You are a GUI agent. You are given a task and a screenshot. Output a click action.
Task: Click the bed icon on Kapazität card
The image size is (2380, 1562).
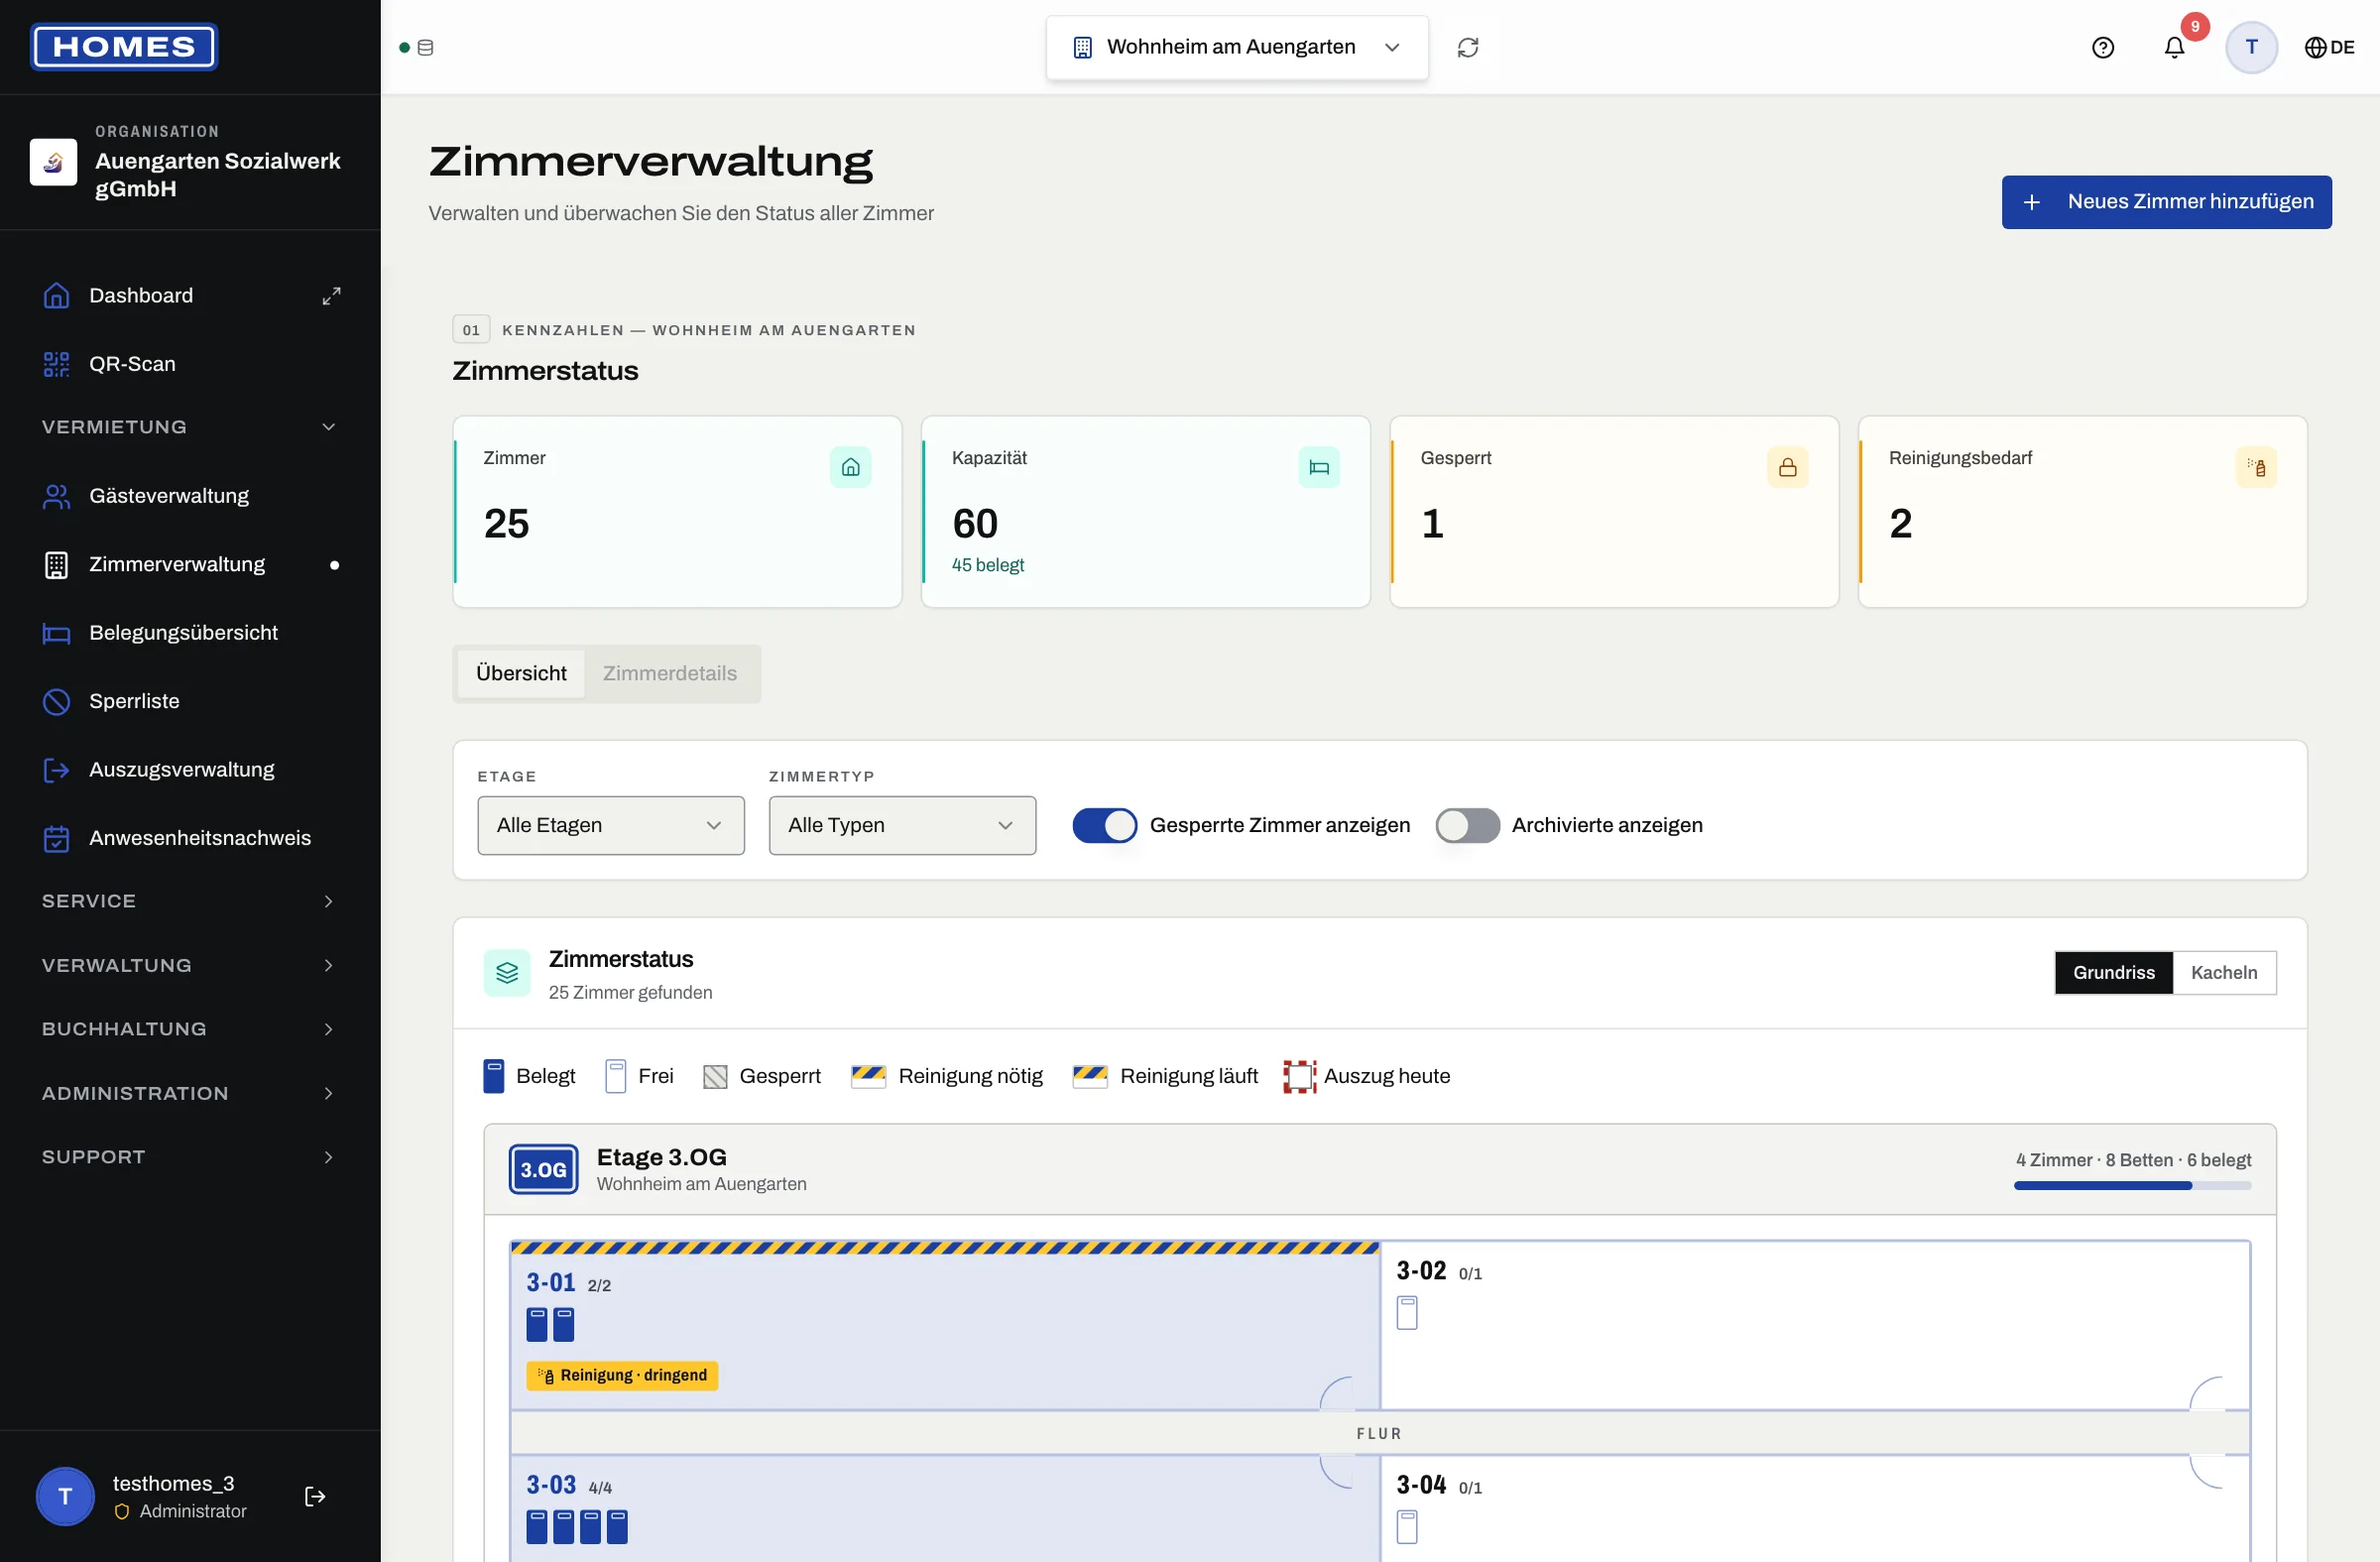click(1319, 467)
